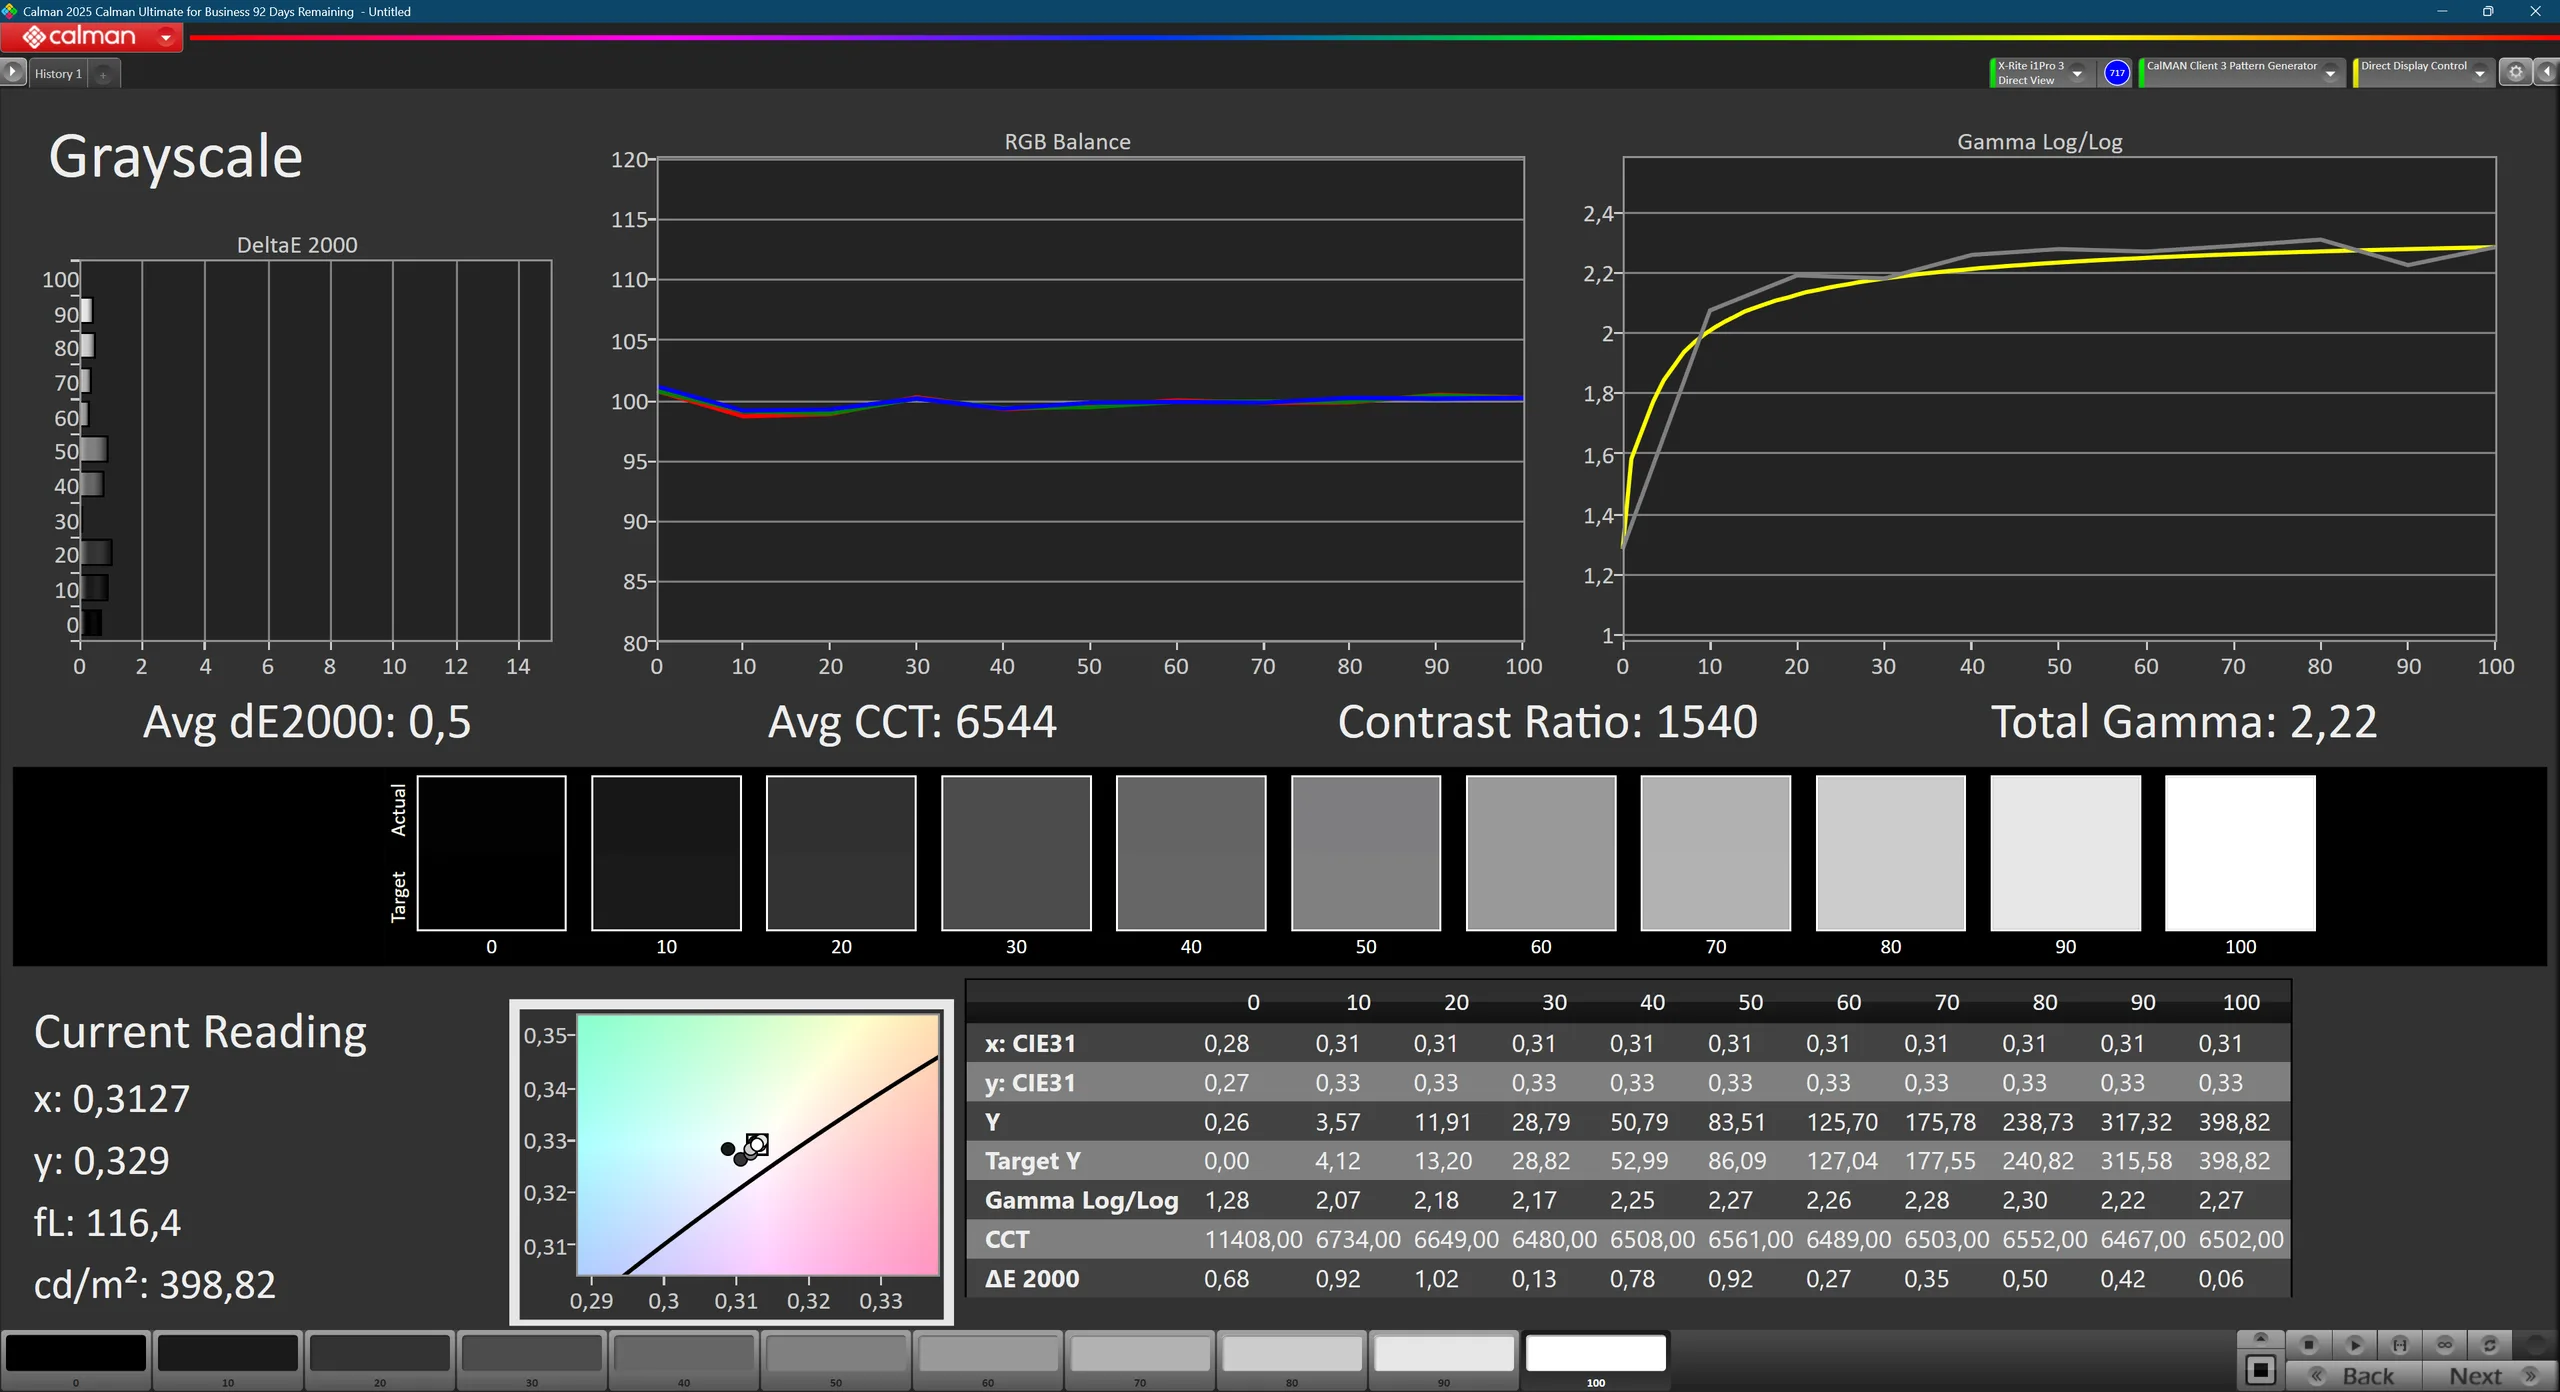Click the collapse panel arrow at top right

coord(2546,72)
